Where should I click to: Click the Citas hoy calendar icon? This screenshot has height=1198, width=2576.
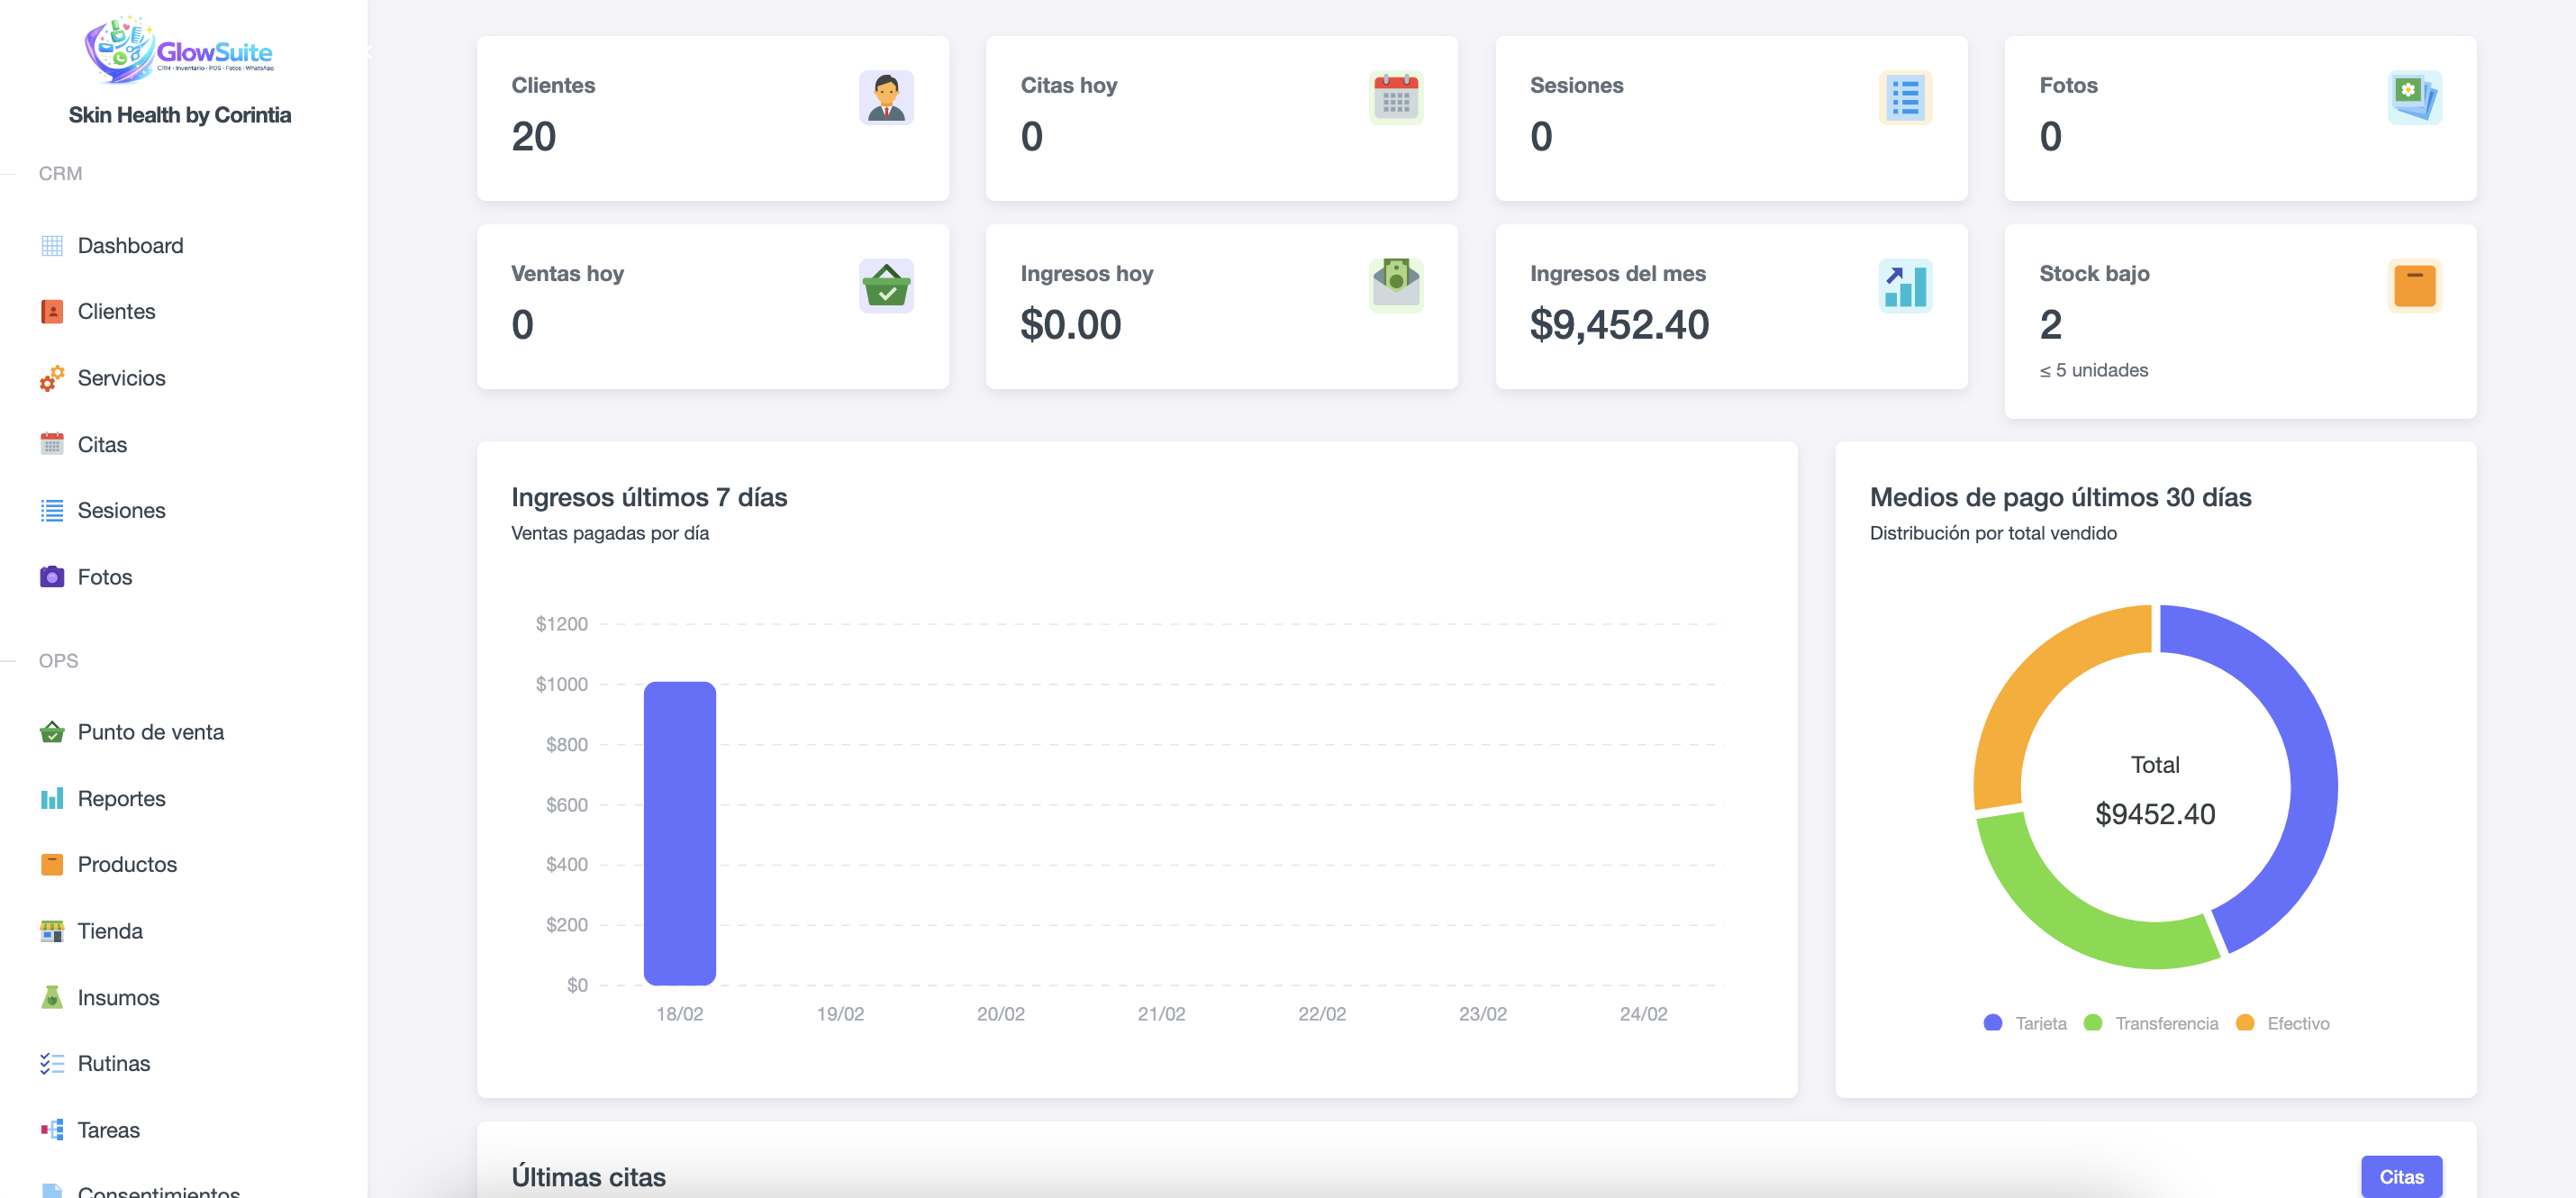coord(1395,97)
